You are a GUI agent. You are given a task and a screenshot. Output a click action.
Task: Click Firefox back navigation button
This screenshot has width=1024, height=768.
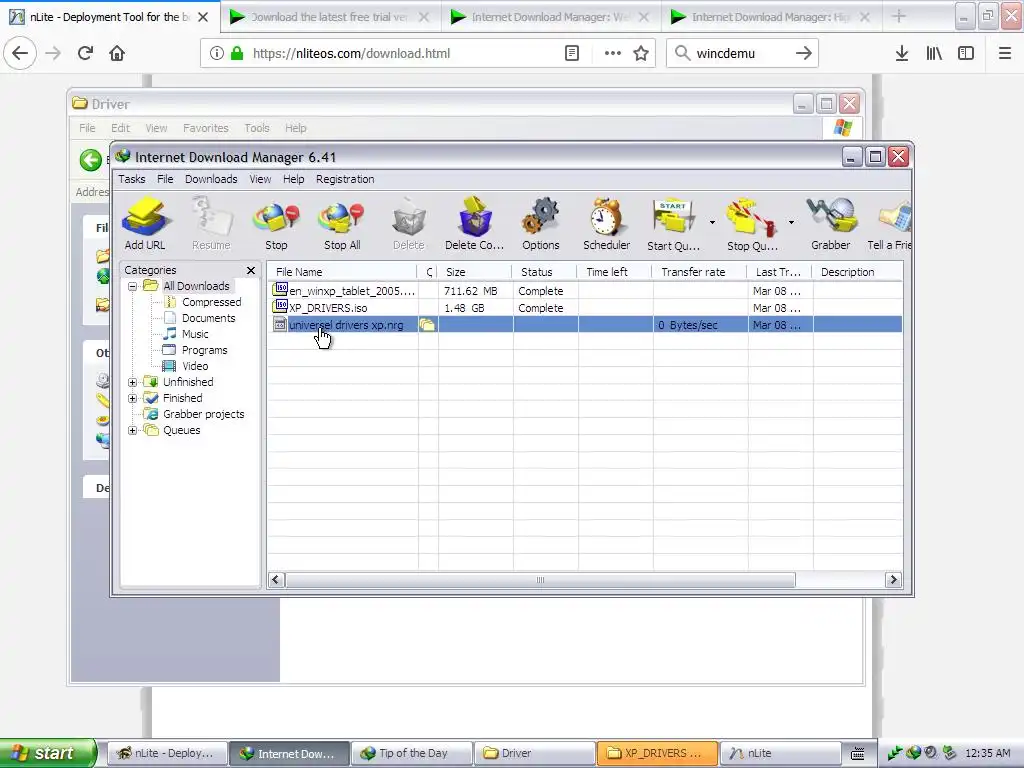pos(20,53)
